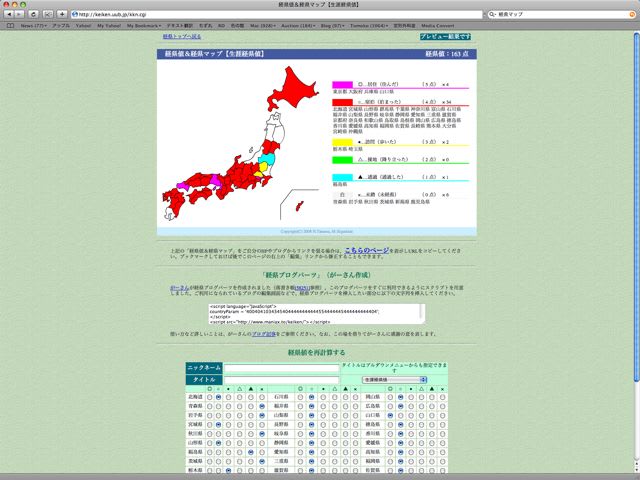Go forward with the Safari forward arrow

19,14
